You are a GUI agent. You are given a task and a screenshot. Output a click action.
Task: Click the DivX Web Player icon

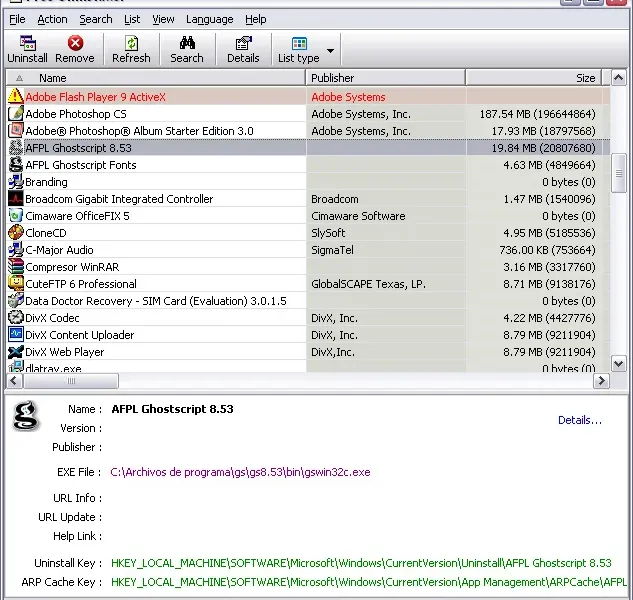(16, 351)
